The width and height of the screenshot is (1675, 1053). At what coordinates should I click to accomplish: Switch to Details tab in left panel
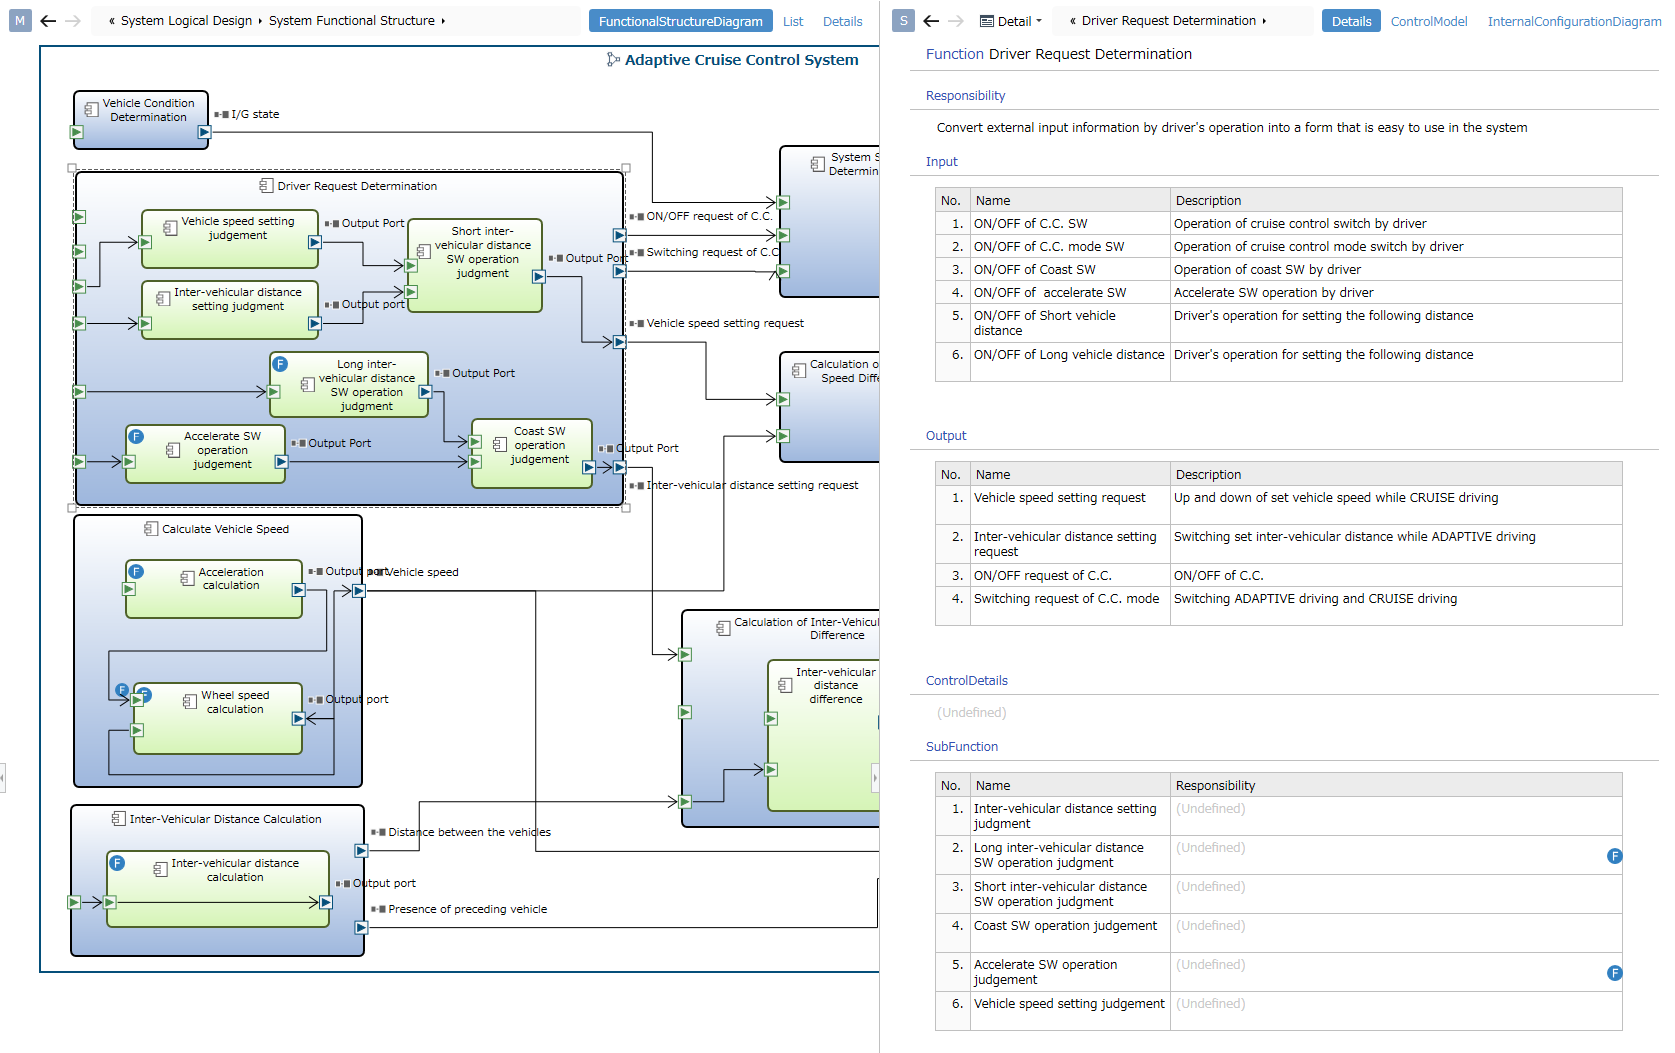pos(842,21)
